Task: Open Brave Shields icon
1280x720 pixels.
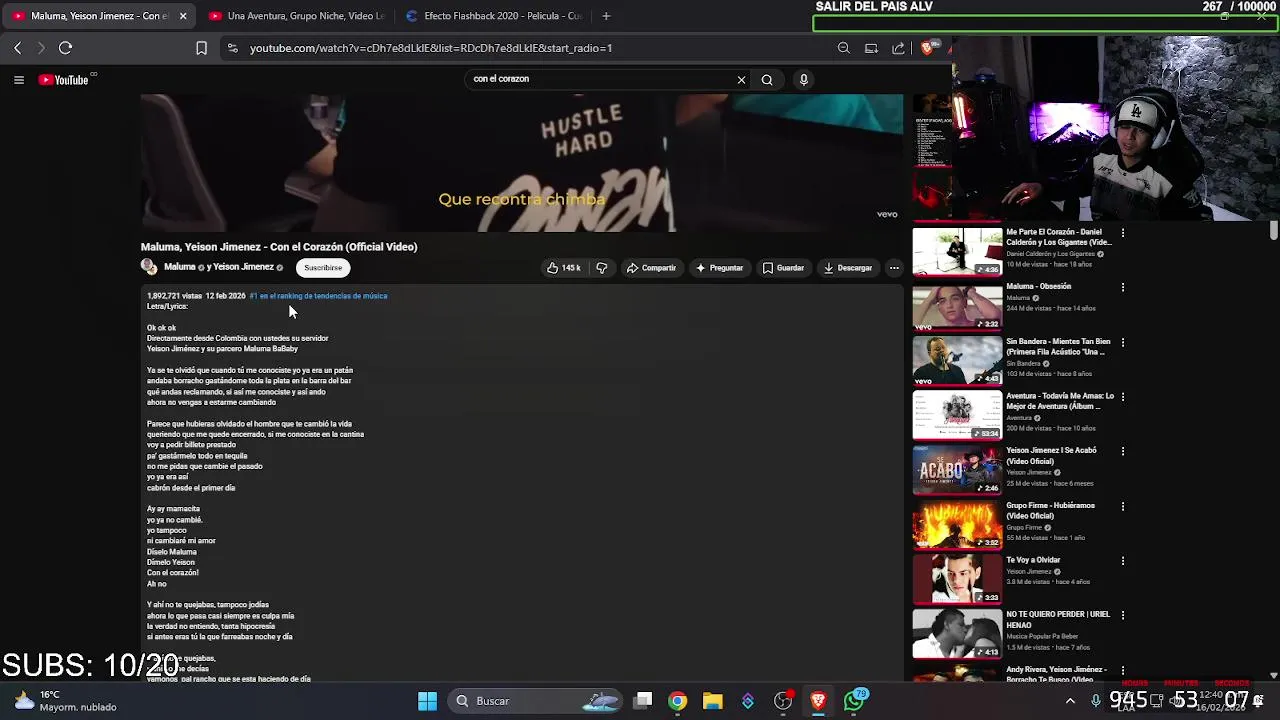Action: point(927,48)
